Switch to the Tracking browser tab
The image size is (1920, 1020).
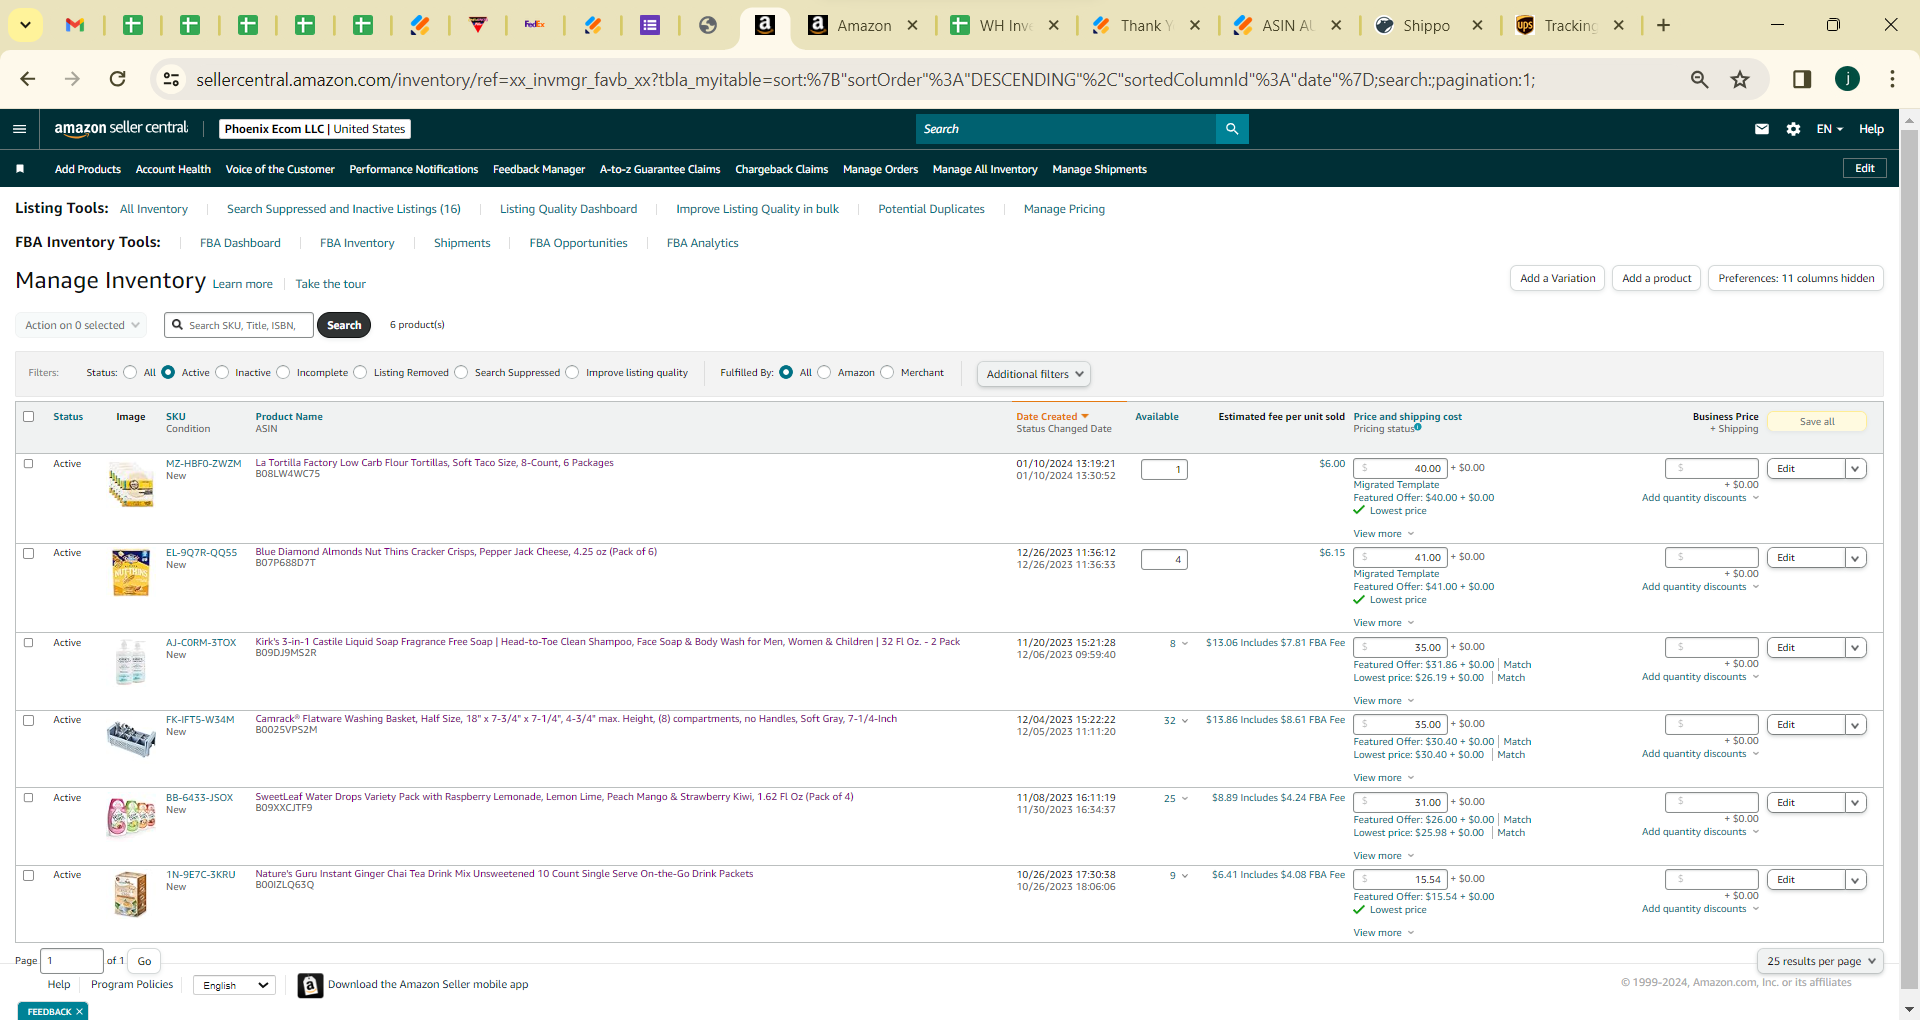[1571, 25]
